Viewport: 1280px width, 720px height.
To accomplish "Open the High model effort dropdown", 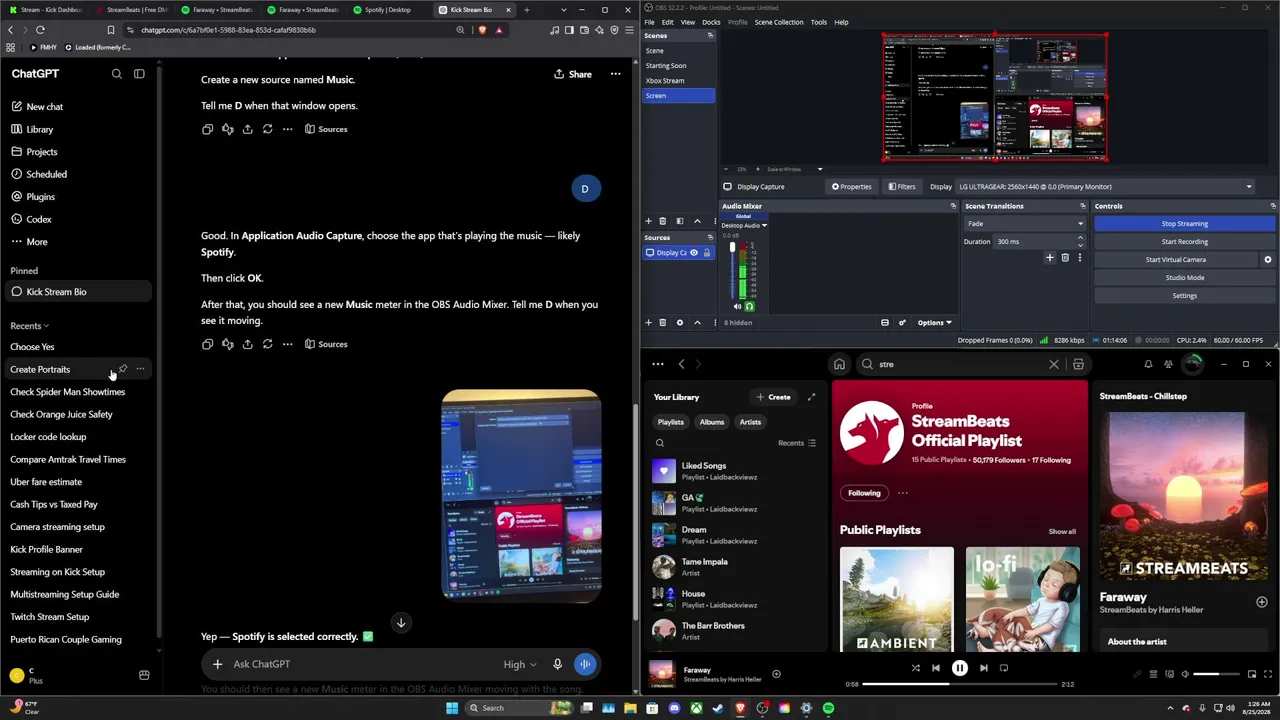I will [x=520, y=665].
